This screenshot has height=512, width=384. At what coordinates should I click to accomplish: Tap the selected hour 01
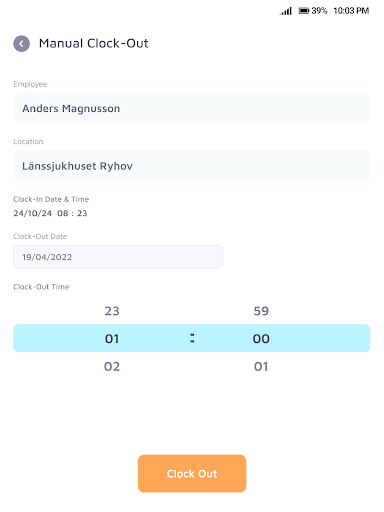[112, 339]
